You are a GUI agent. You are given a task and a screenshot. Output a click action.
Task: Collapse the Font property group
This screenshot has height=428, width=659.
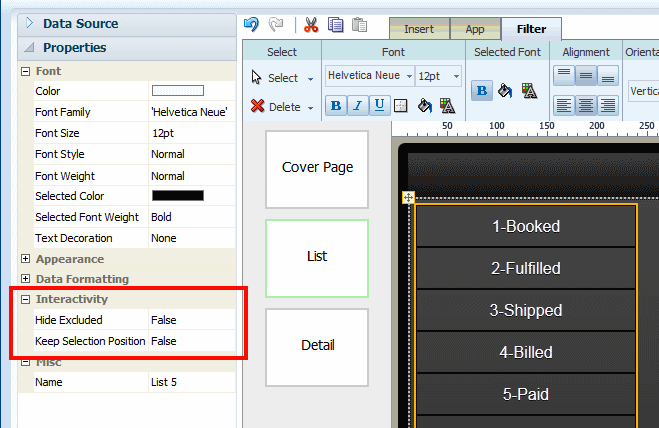[26, 71]
